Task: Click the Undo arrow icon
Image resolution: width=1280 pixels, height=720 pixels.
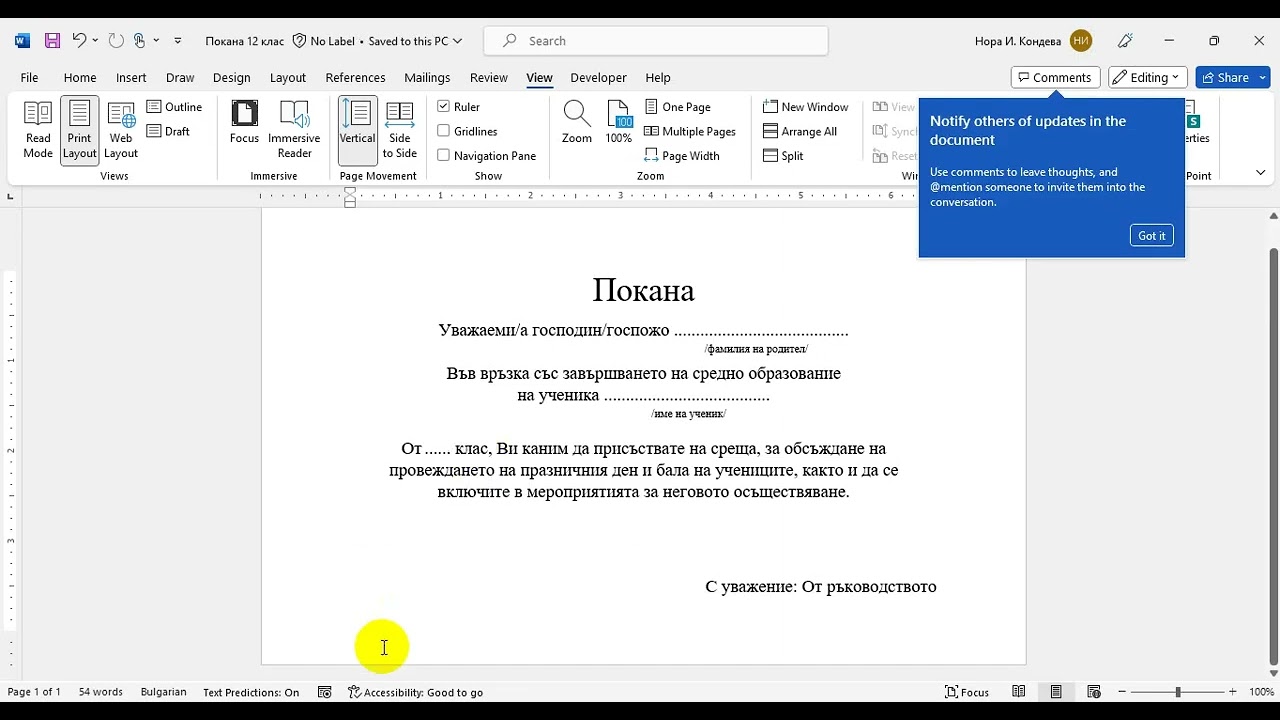Action: [79, 41]
